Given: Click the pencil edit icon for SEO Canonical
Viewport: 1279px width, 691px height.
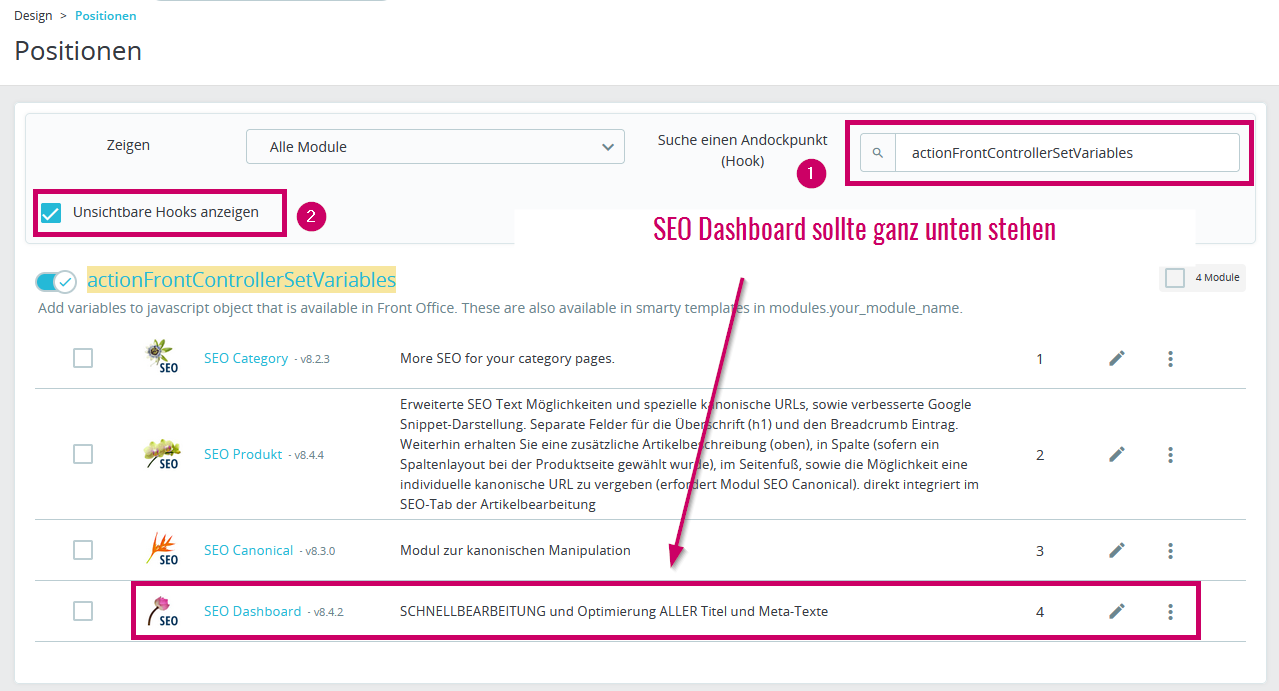Looking at the screenshot, I should click(1117, 550).
